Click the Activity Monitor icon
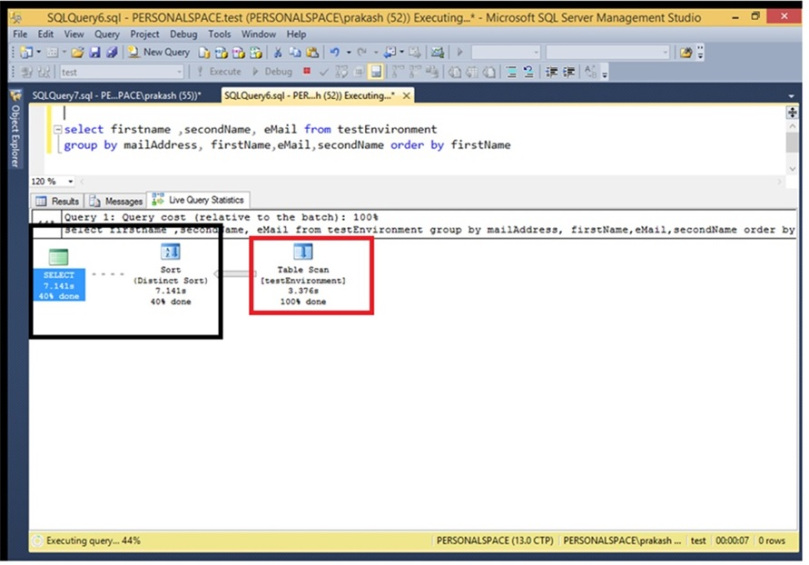Viewport: 809px width, 565px height. 438,52
